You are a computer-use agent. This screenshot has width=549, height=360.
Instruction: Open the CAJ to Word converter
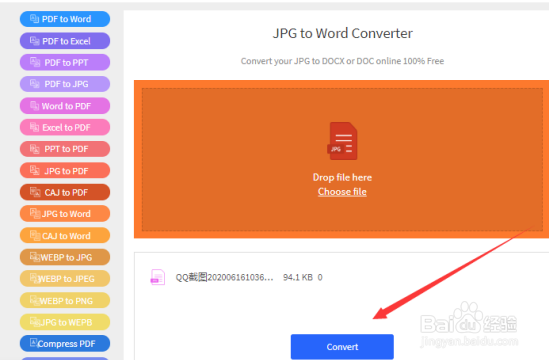65,236
